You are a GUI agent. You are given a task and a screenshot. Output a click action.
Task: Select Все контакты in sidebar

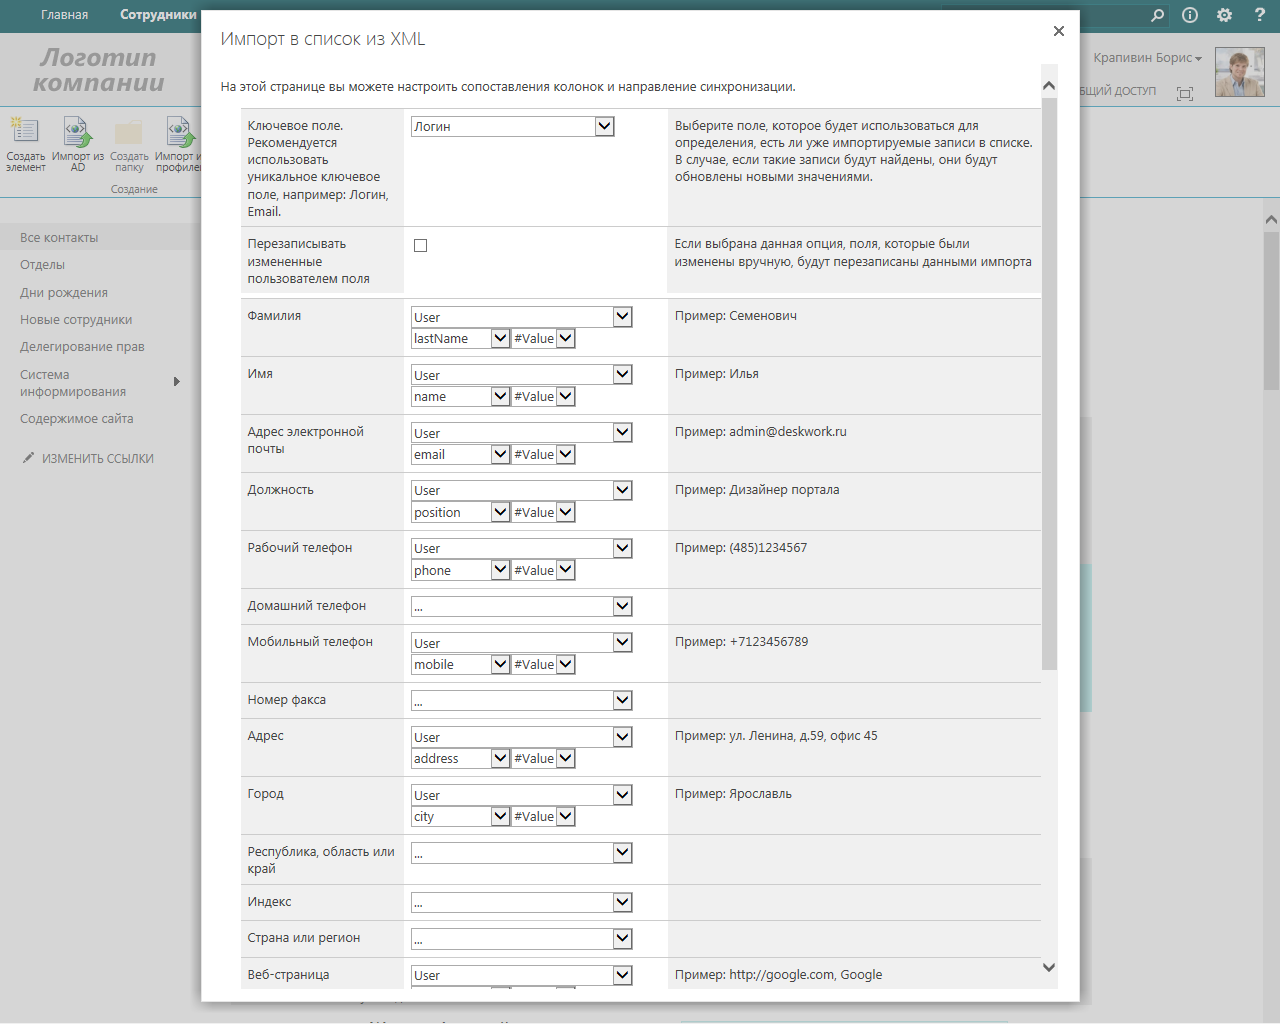[59, 238]
